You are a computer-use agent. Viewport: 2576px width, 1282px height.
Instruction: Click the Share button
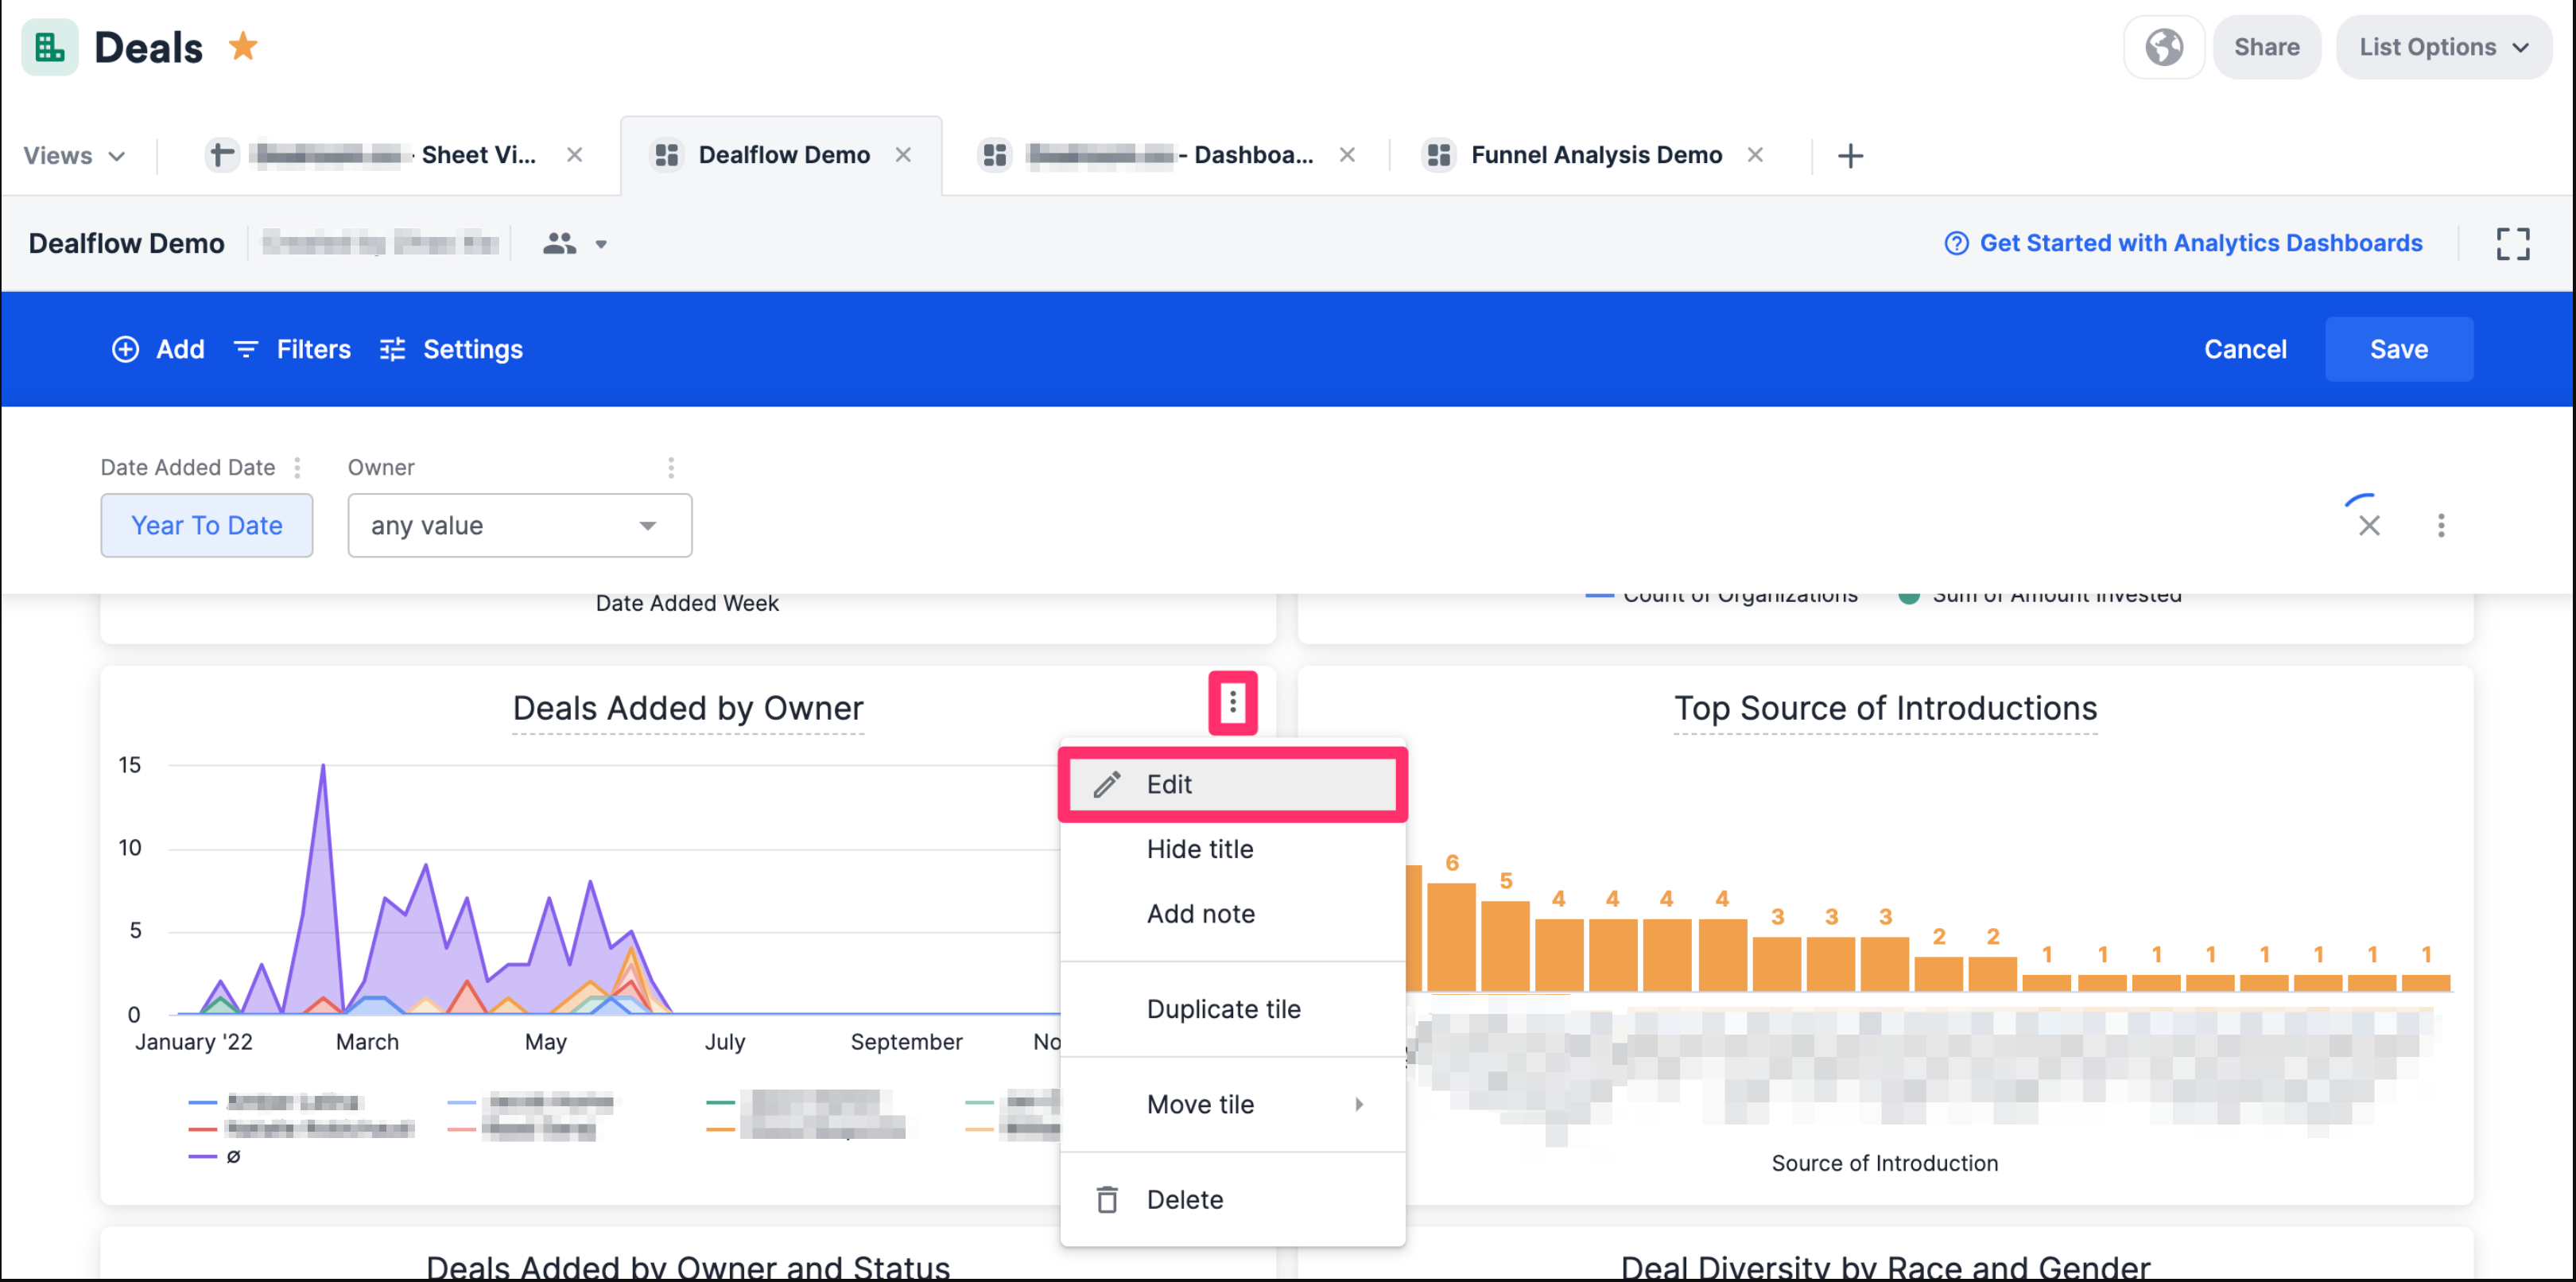[x=2266, y=47]
